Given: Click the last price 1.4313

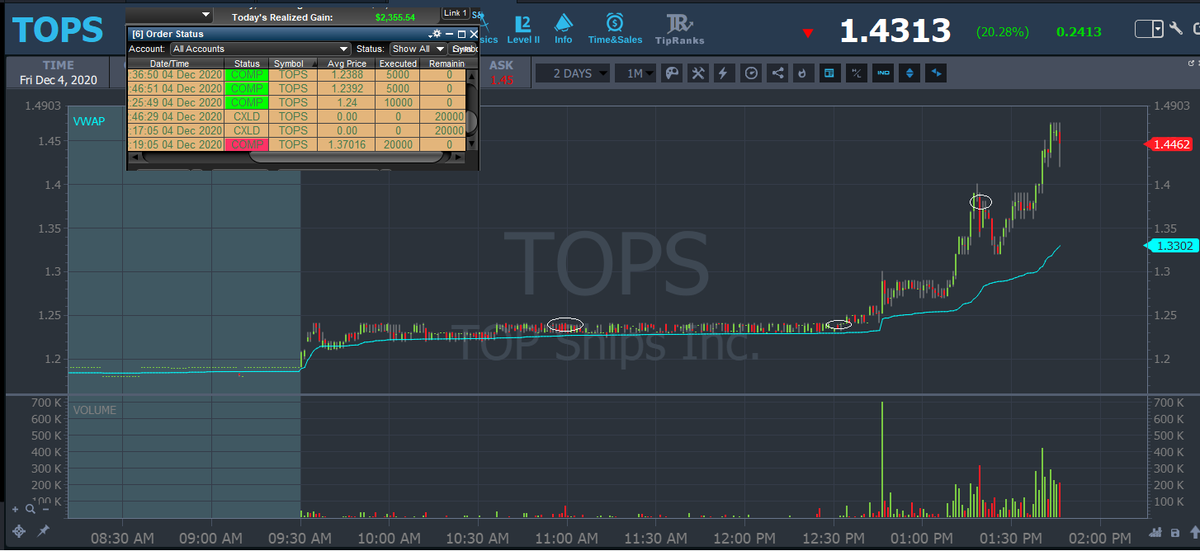Looking at the screenshot, I should point(895,30).
